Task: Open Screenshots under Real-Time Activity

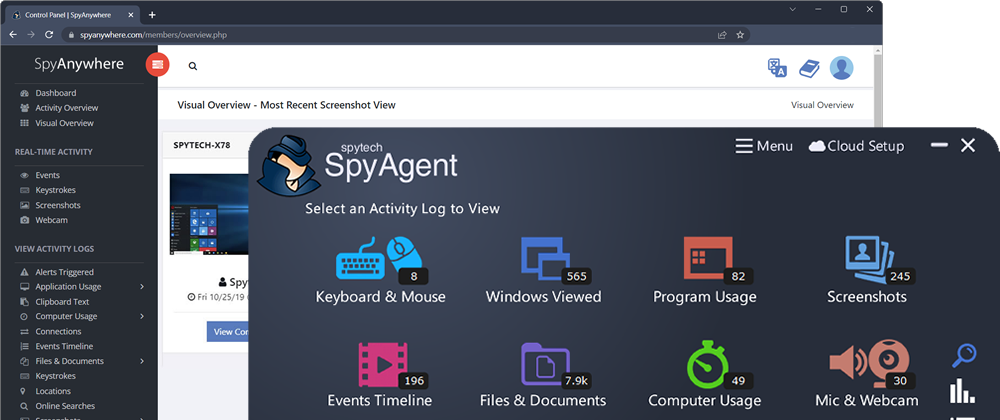Action: [x=57, y=205]
